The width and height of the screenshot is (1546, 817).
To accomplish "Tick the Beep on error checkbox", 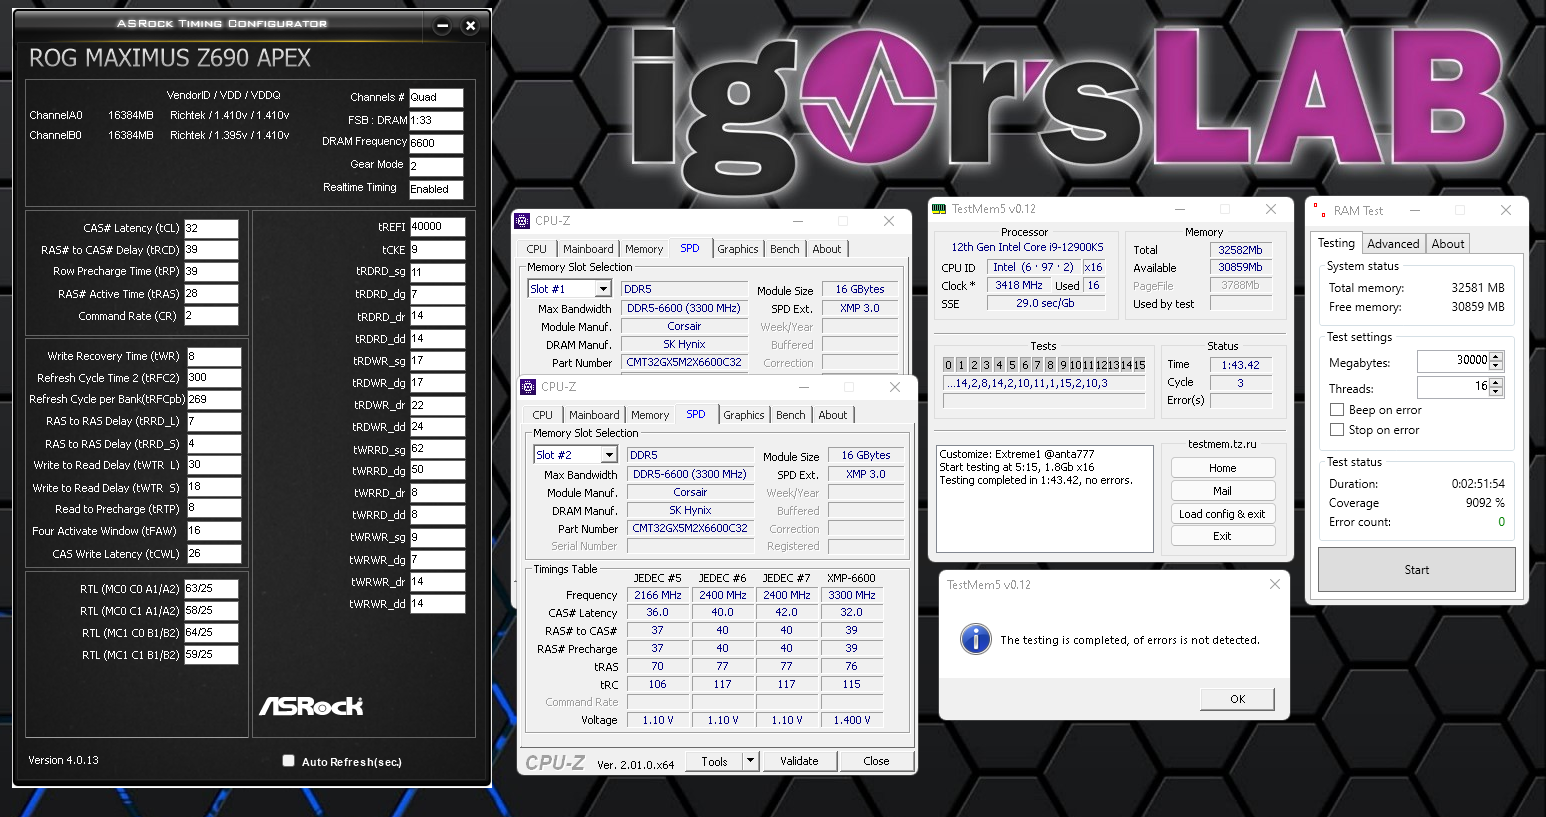I will (x=1336, y=410).
